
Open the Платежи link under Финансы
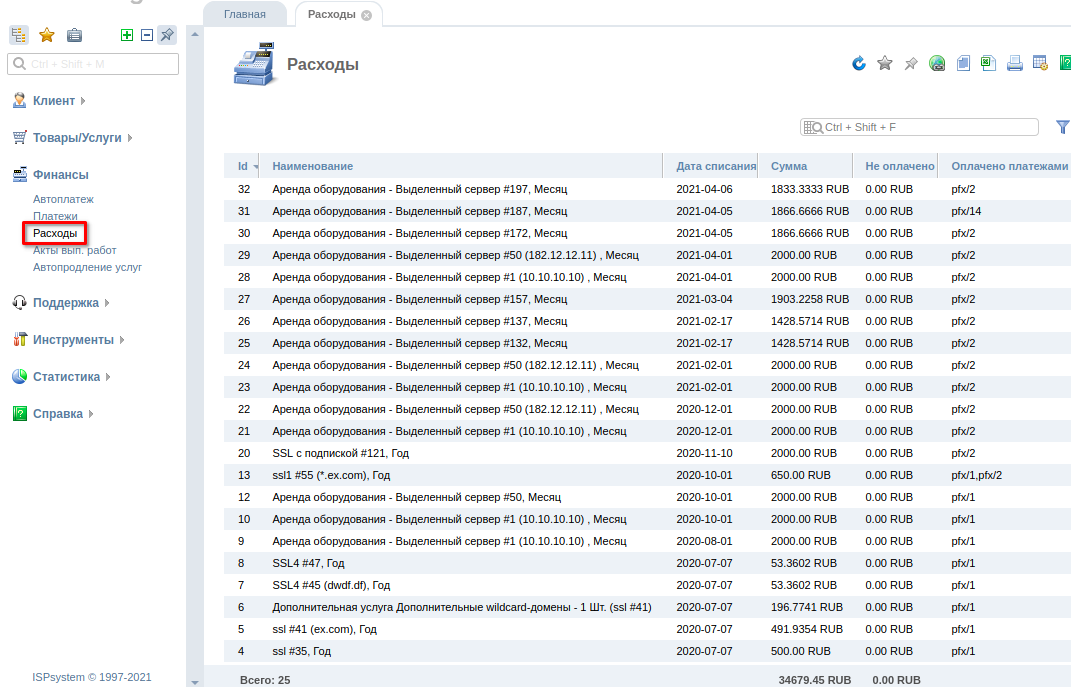point(55,216)
